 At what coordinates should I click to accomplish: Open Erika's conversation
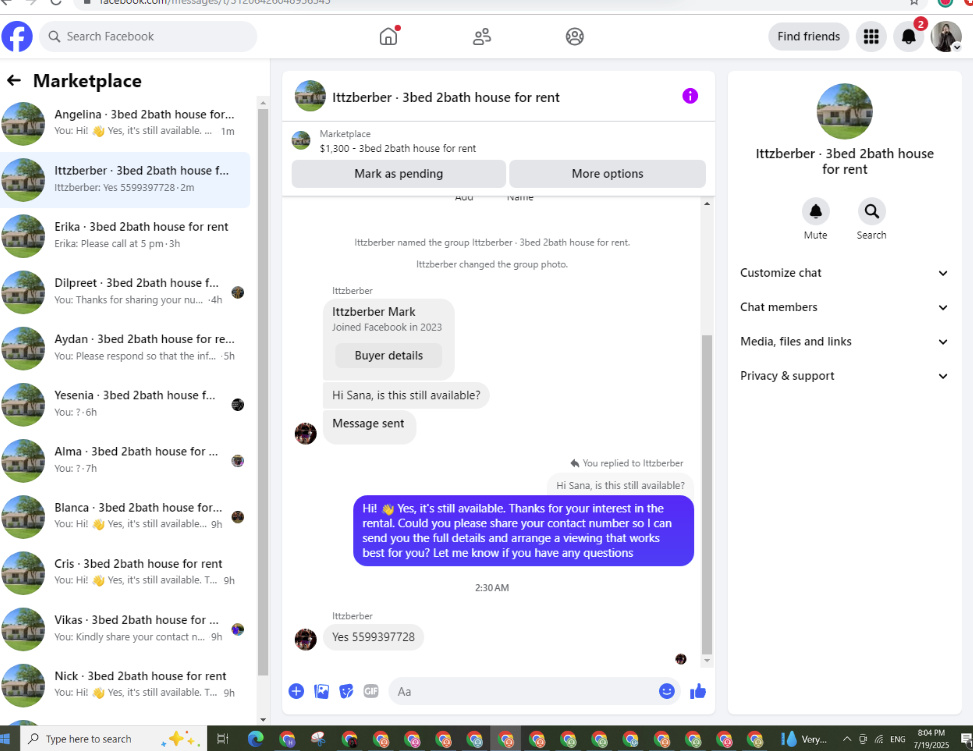tap(125, 236)
